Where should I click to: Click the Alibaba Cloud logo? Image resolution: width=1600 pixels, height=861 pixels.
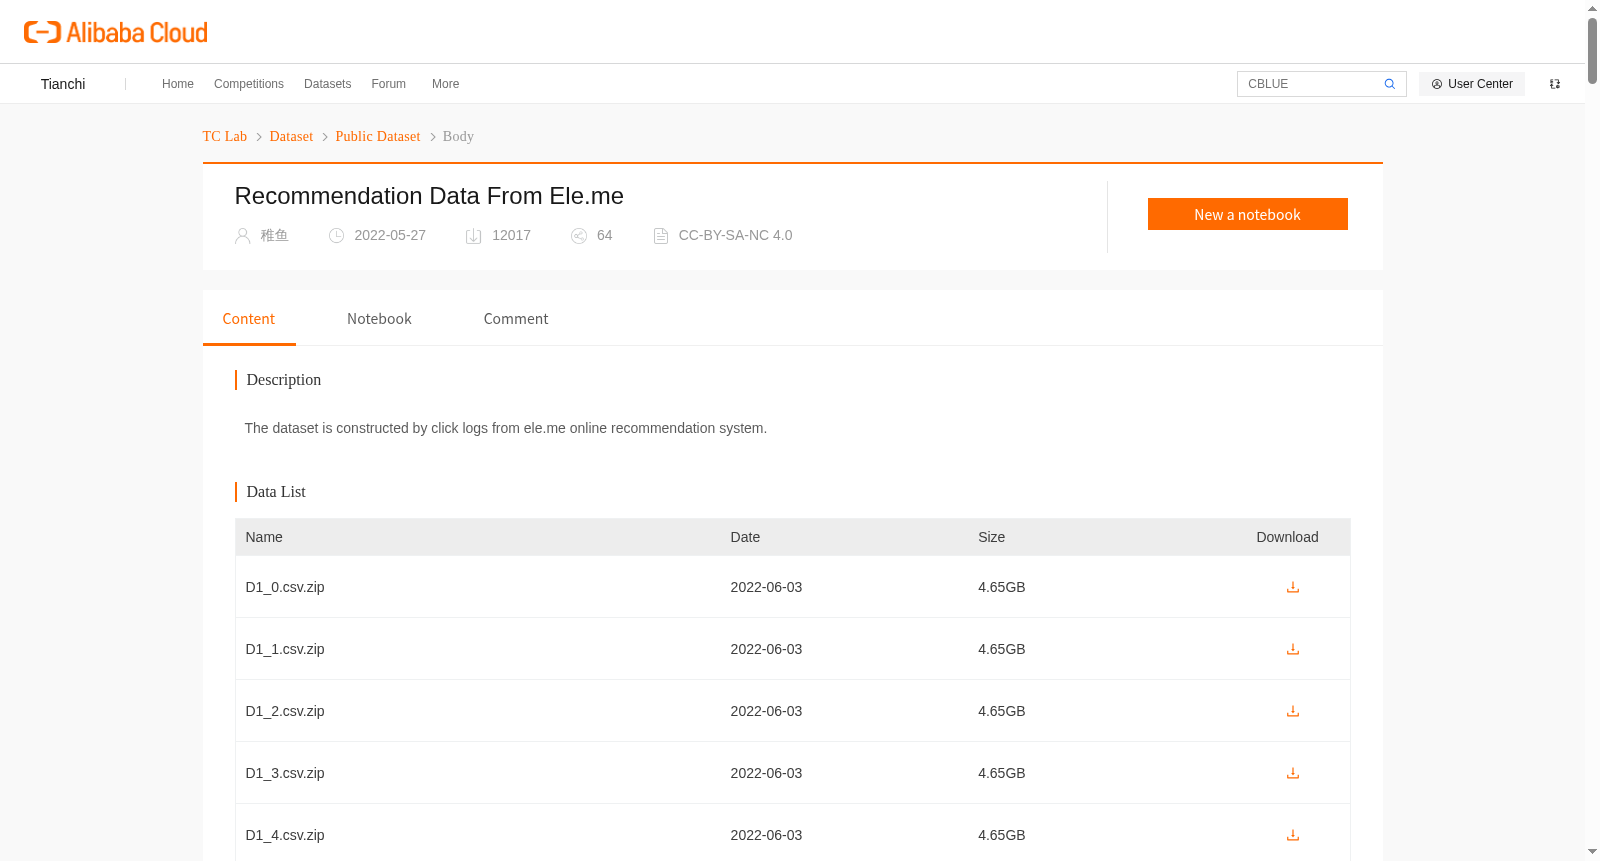[116, 33]
